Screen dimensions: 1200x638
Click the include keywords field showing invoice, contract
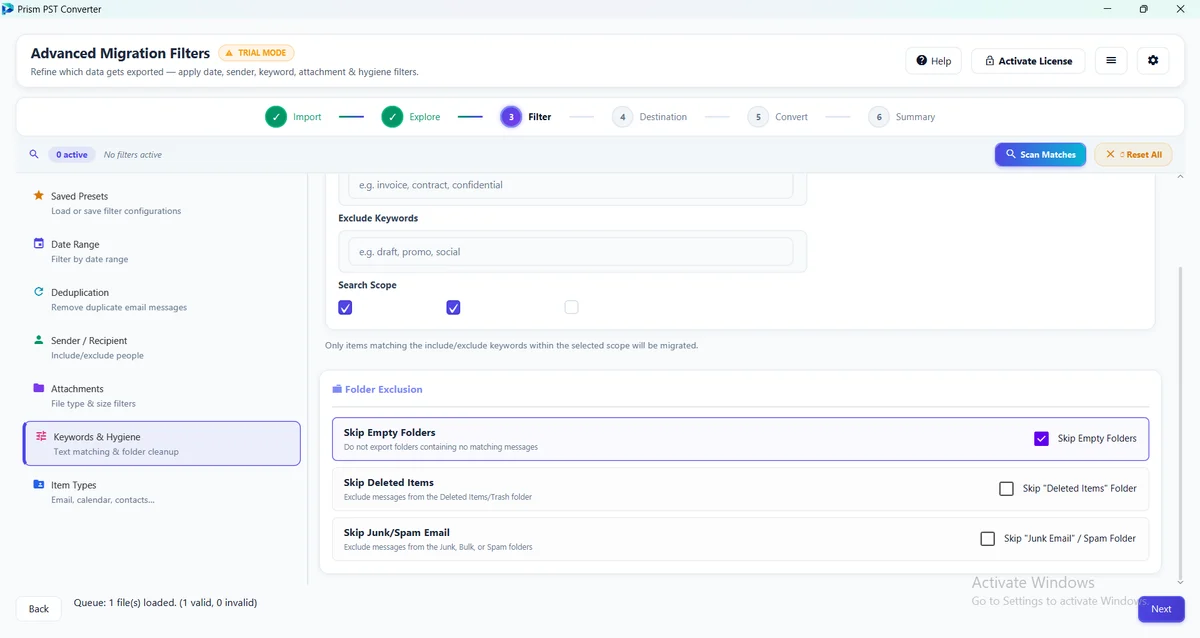(x=570, y=185)
